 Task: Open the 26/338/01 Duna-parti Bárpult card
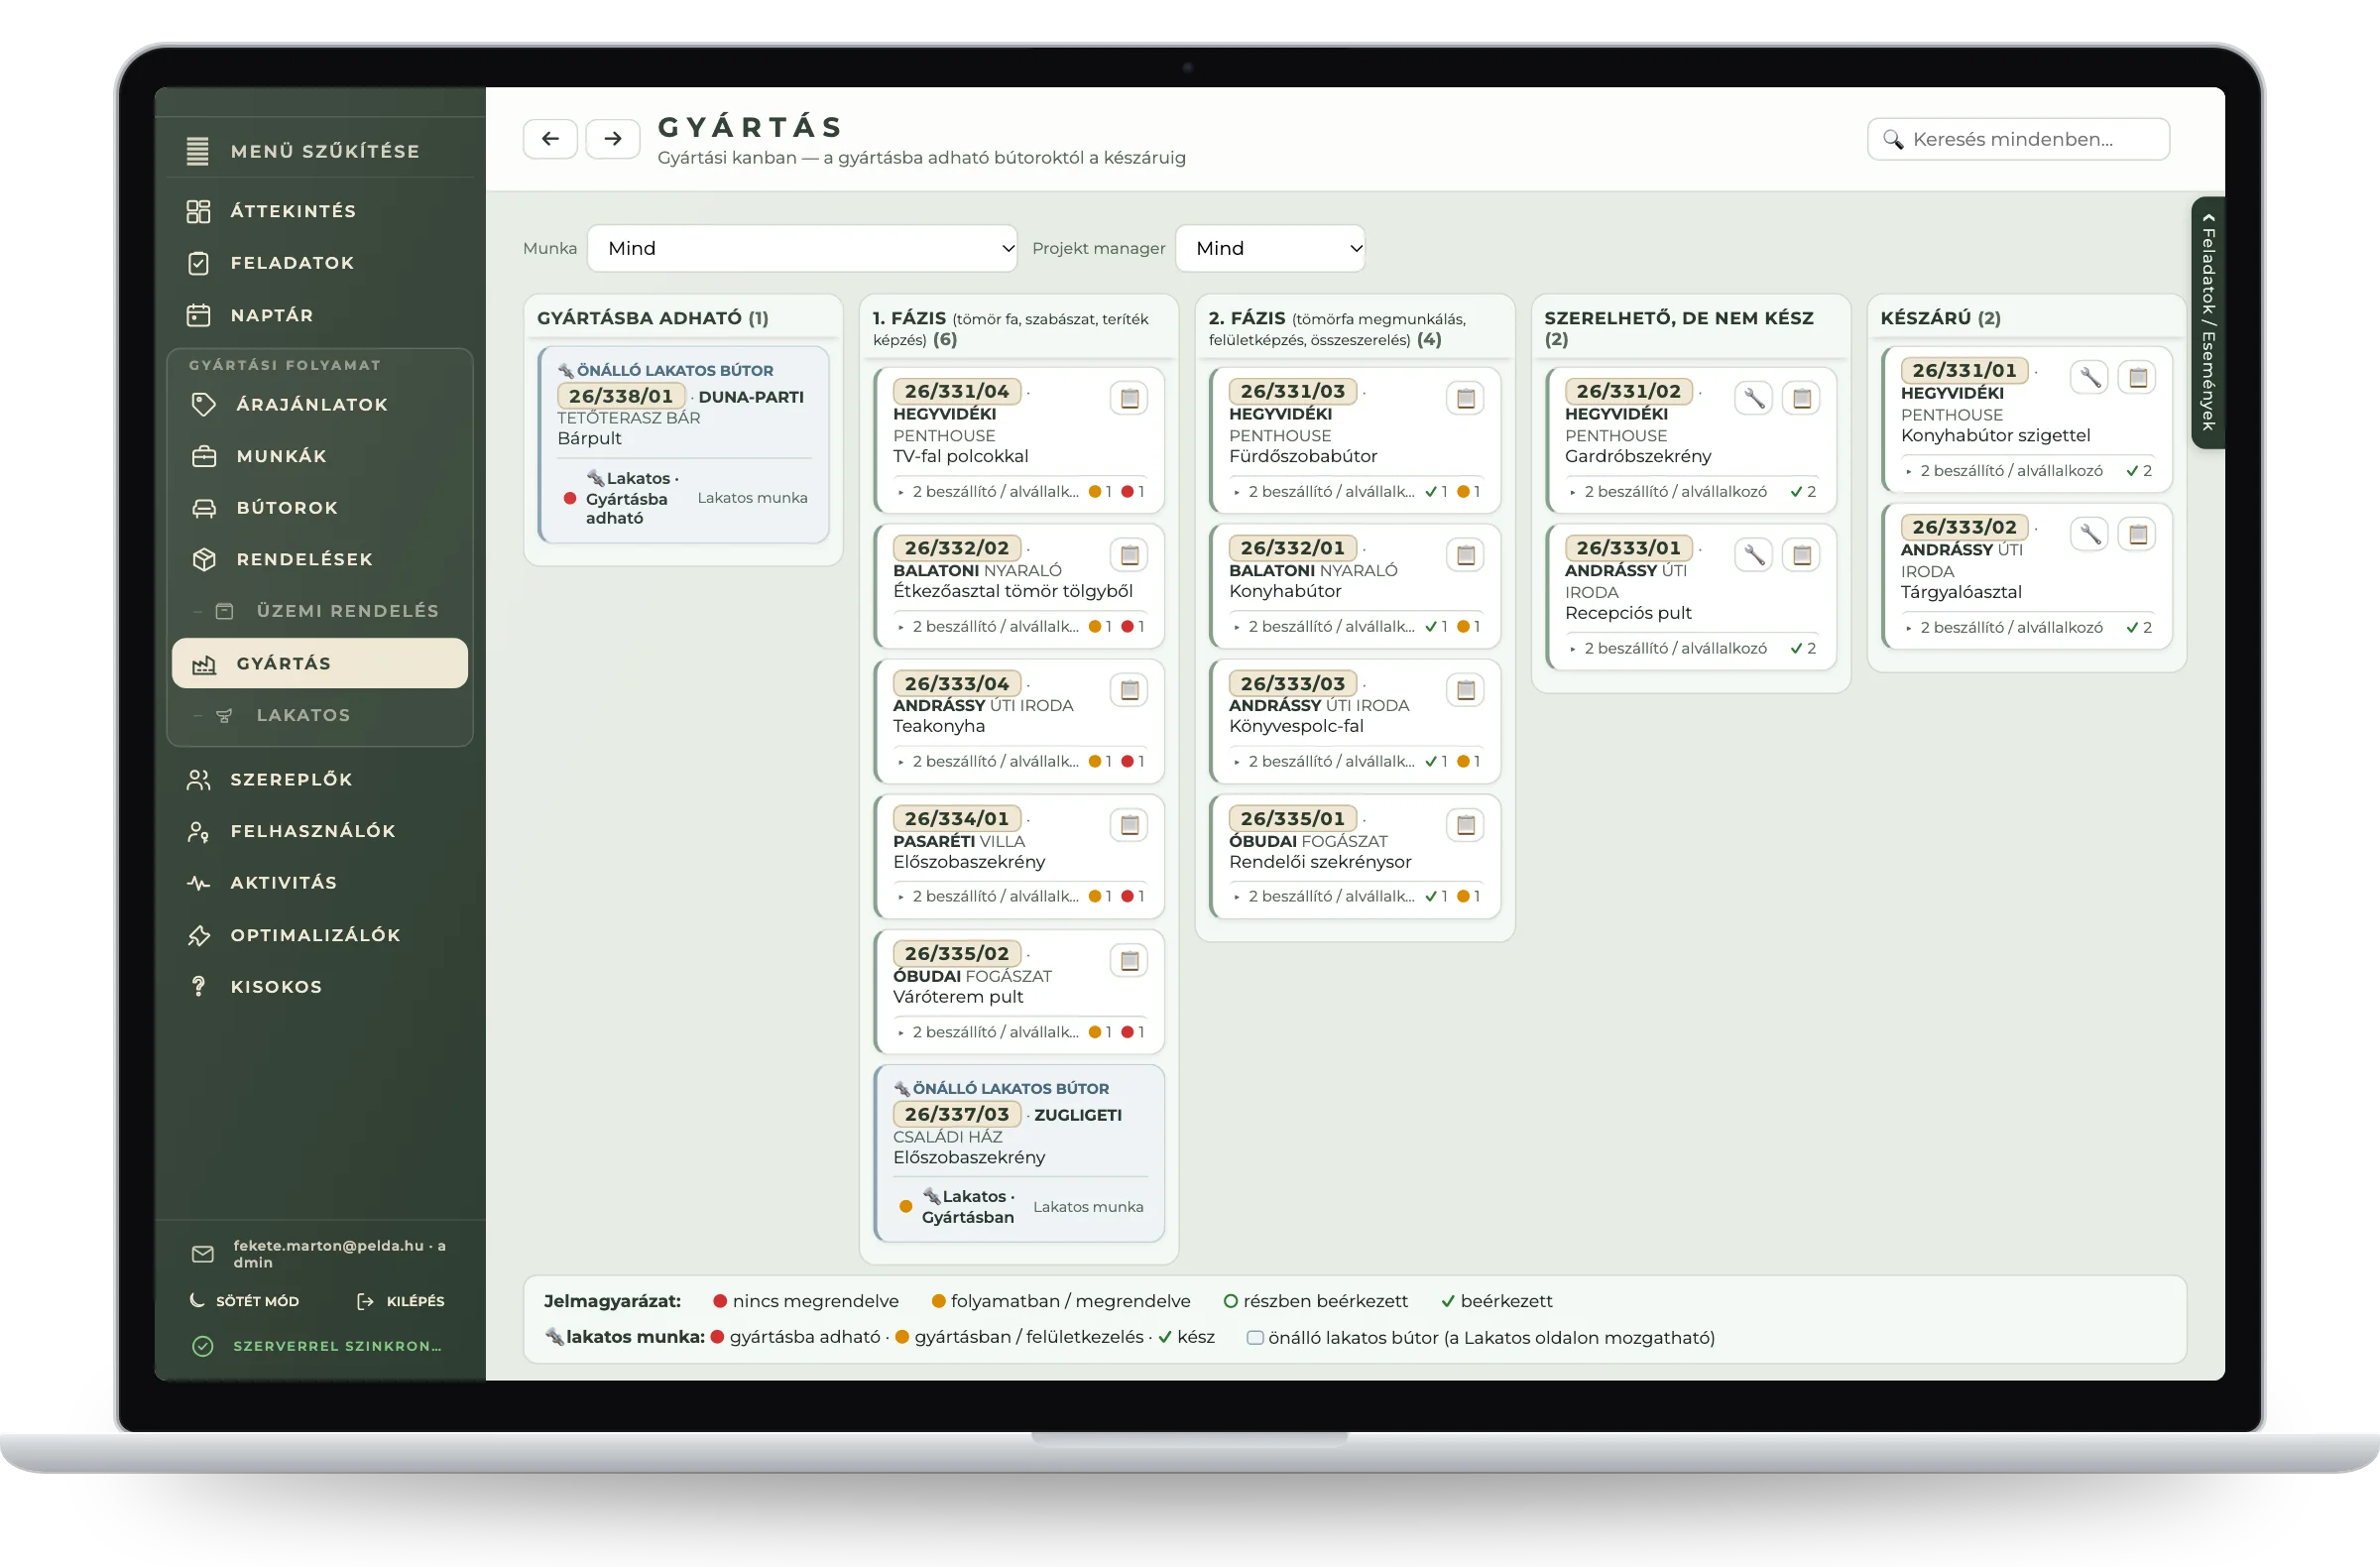tap(683, 445)
